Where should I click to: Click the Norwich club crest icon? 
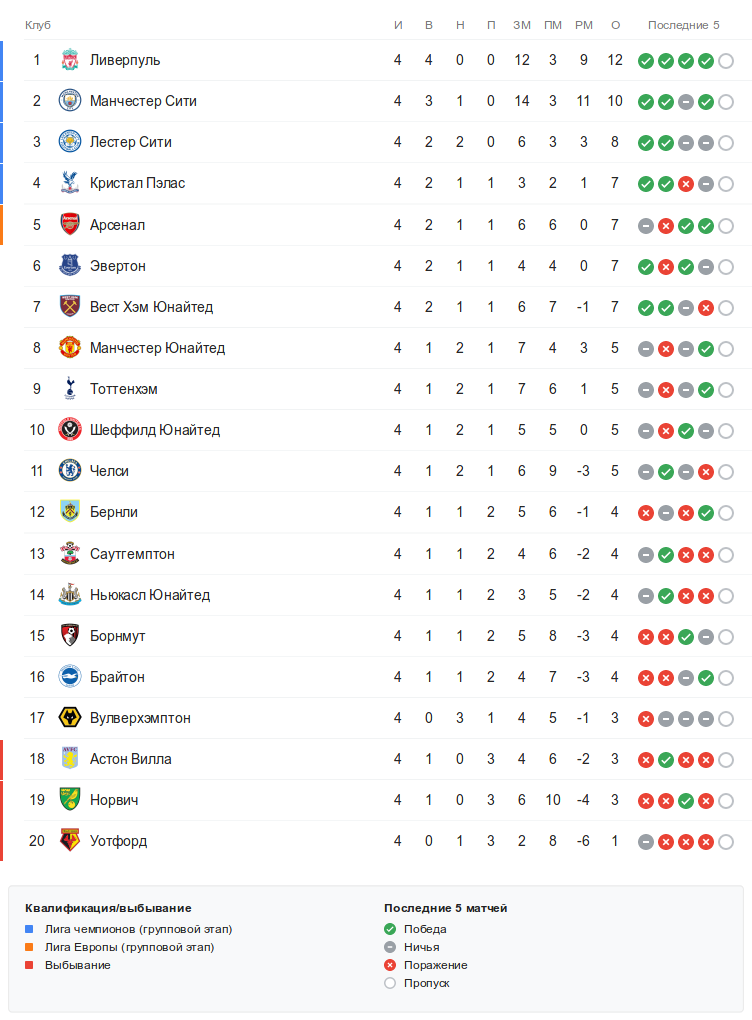(x=70, y=800)
